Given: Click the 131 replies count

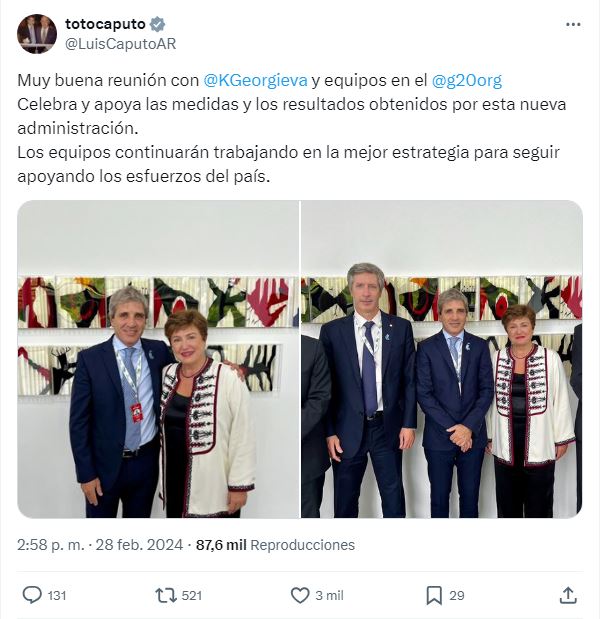Looking at the screenshot, I should click(x=56, y=595).
